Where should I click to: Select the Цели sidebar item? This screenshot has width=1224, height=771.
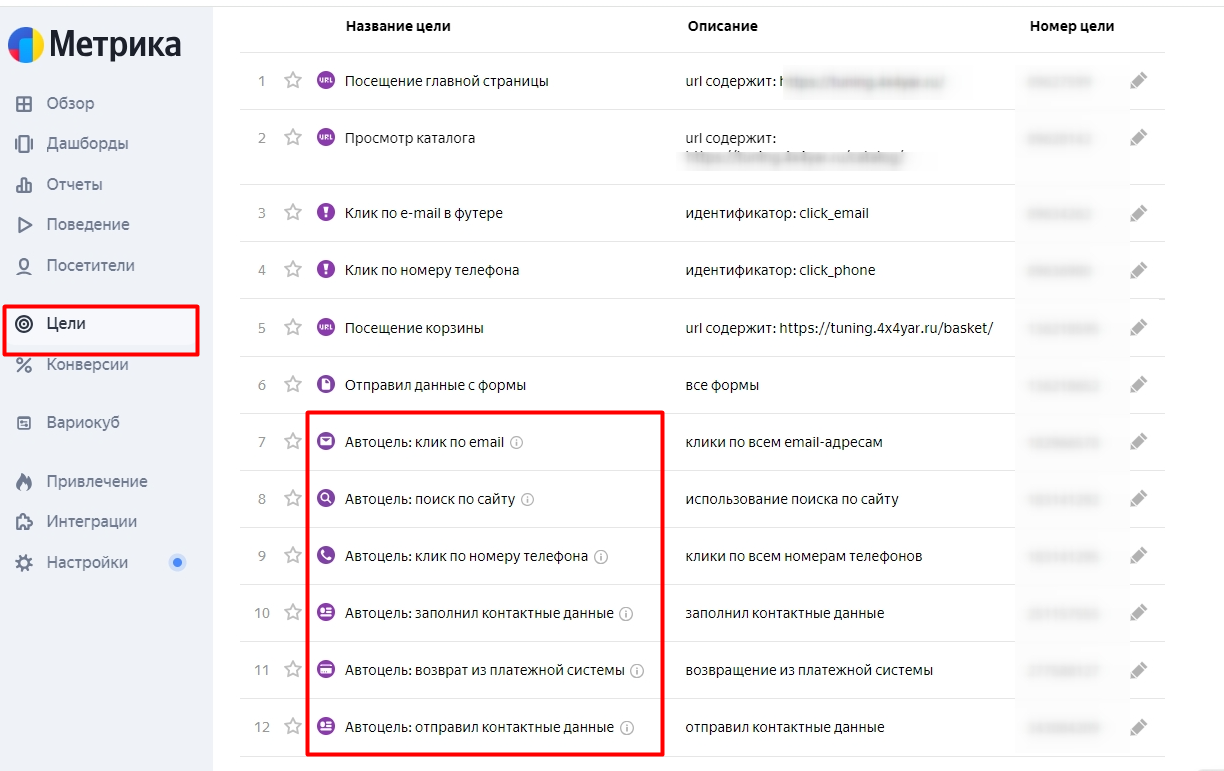(x=100, y=324)
